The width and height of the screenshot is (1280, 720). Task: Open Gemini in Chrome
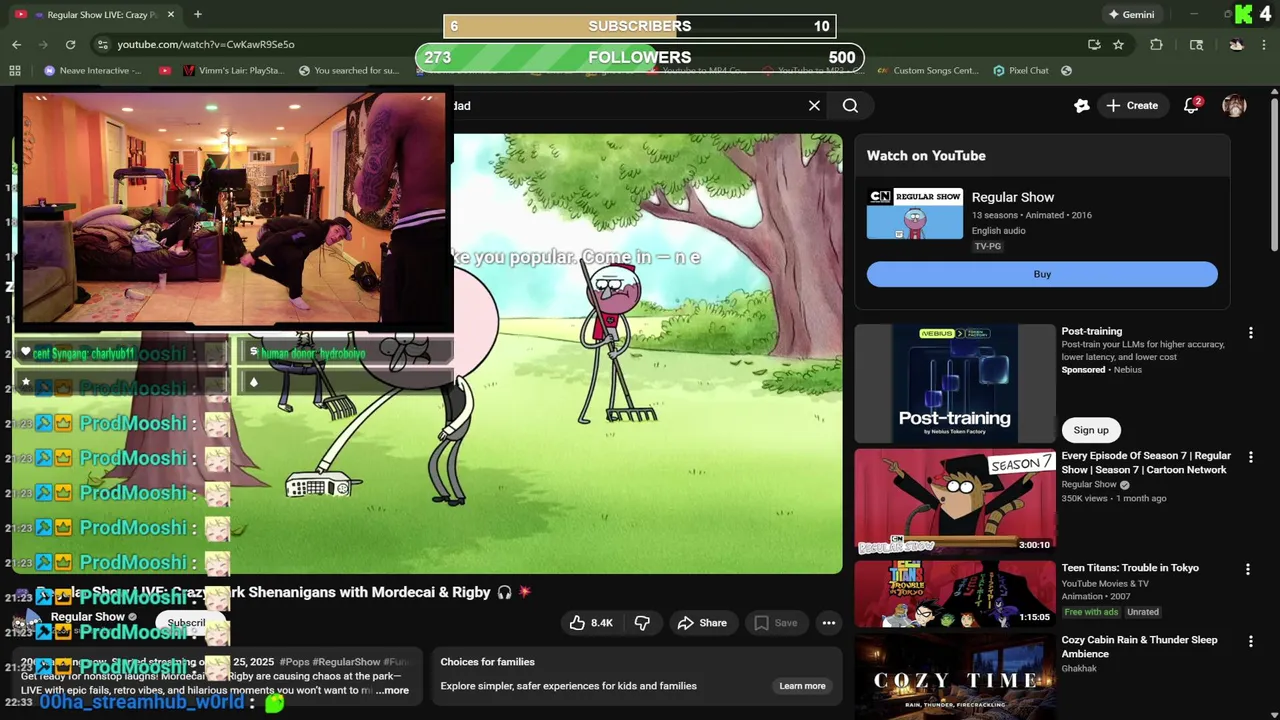[1131, 14]
